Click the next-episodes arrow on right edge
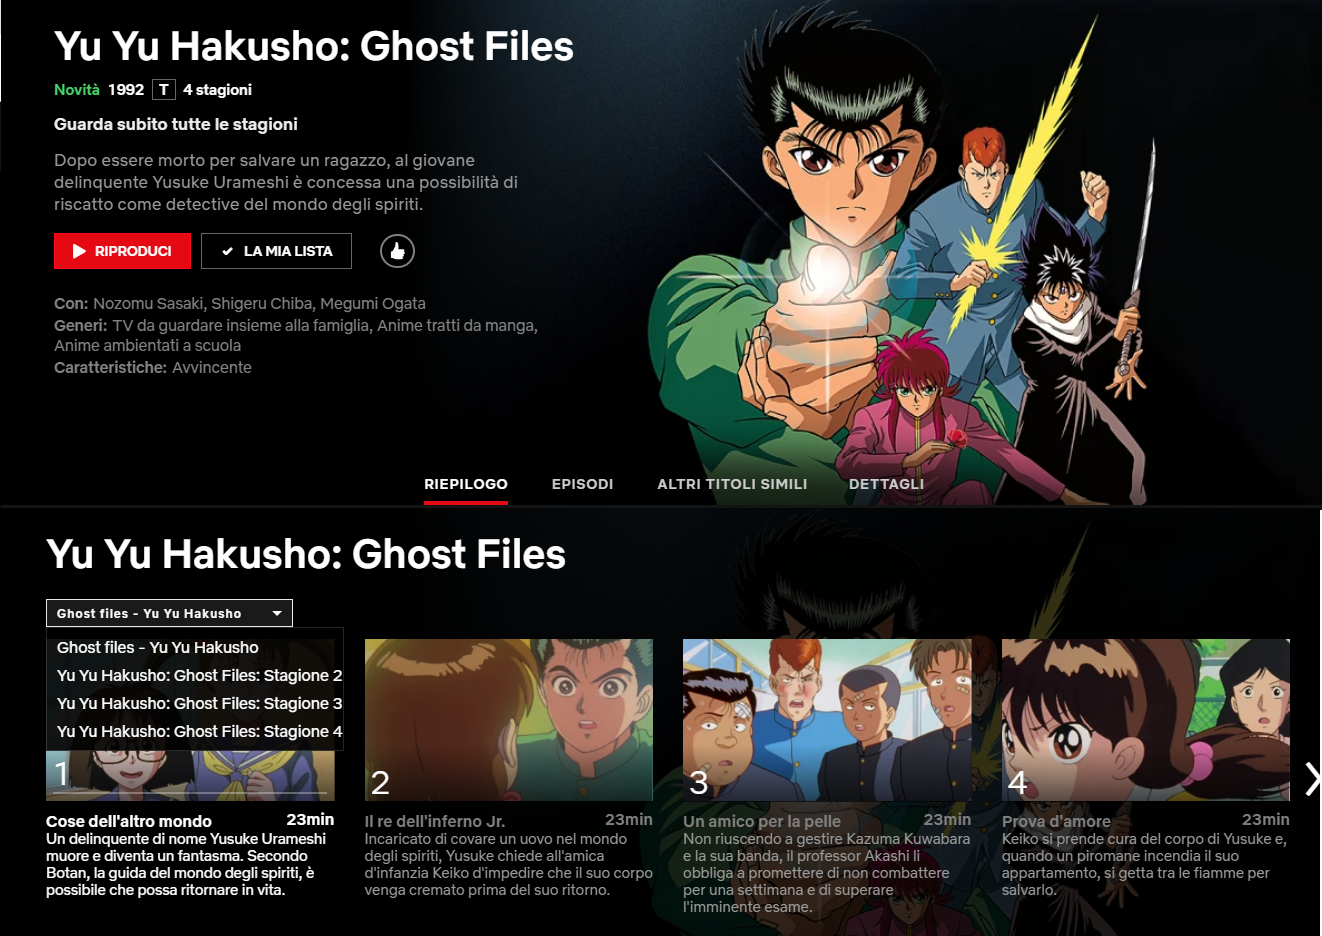Screen dimensions: 1322x936 (1312, 779)
